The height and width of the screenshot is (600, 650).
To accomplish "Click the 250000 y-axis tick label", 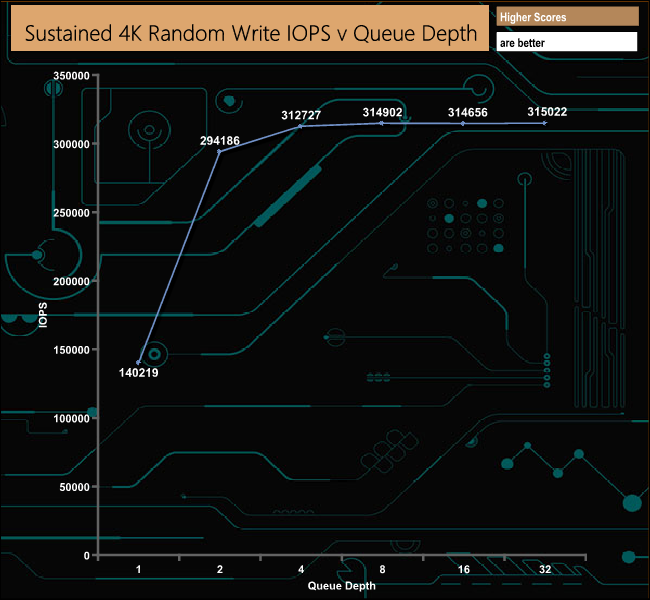I will [x=71, y=213].
